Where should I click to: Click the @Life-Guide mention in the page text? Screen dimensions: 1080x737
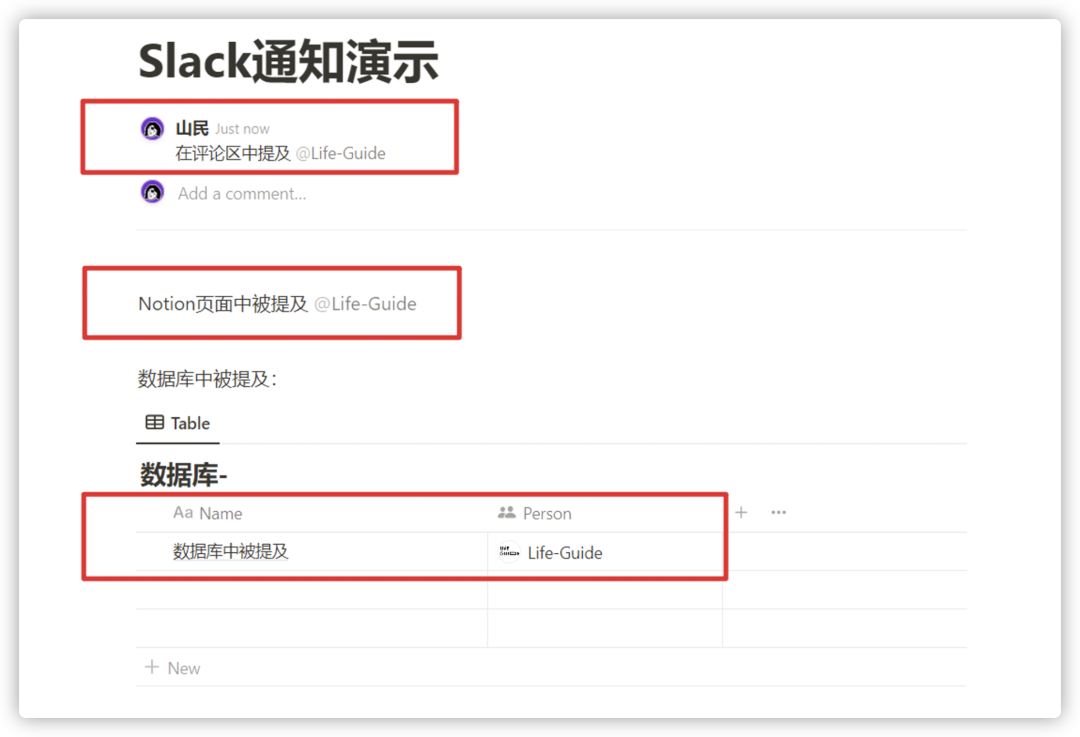coord(369,303)
